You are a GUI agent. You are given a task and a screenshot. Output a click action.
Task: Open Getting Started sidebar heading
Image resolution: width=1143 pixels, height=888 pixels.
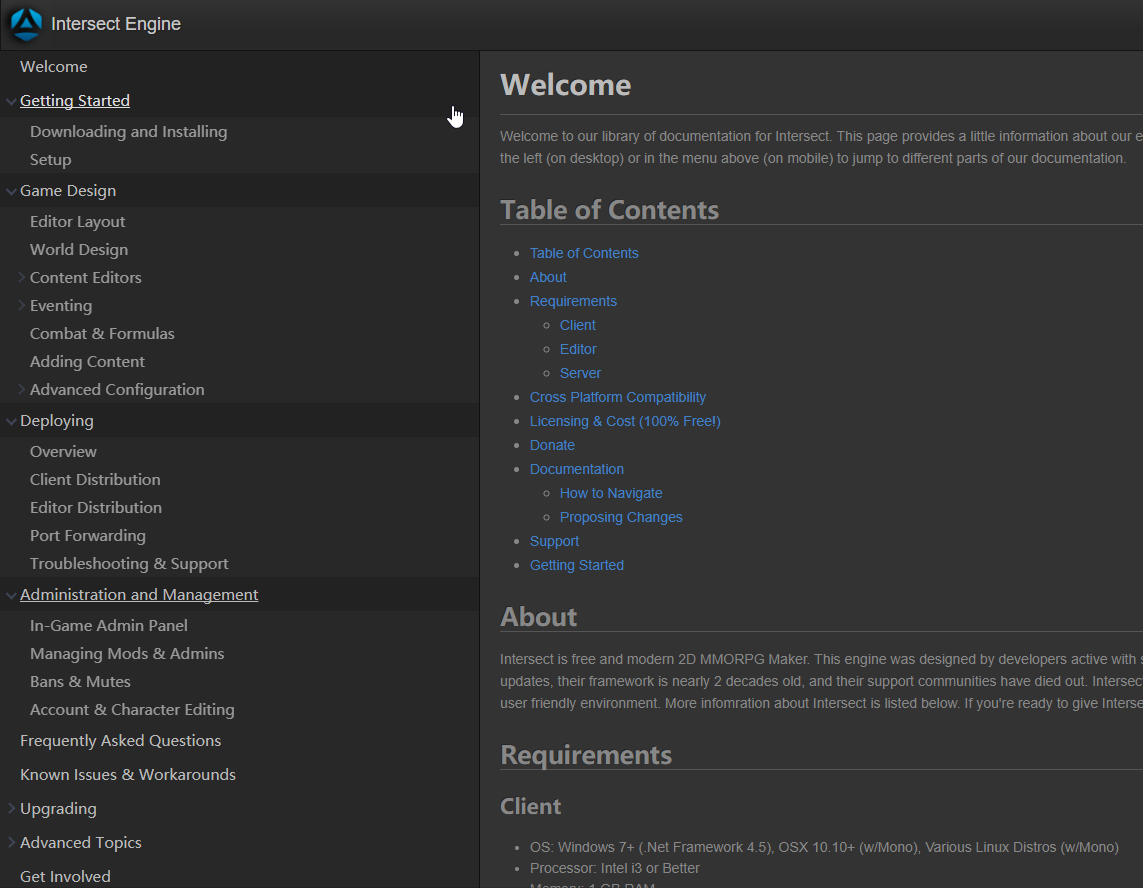(75, 101)
